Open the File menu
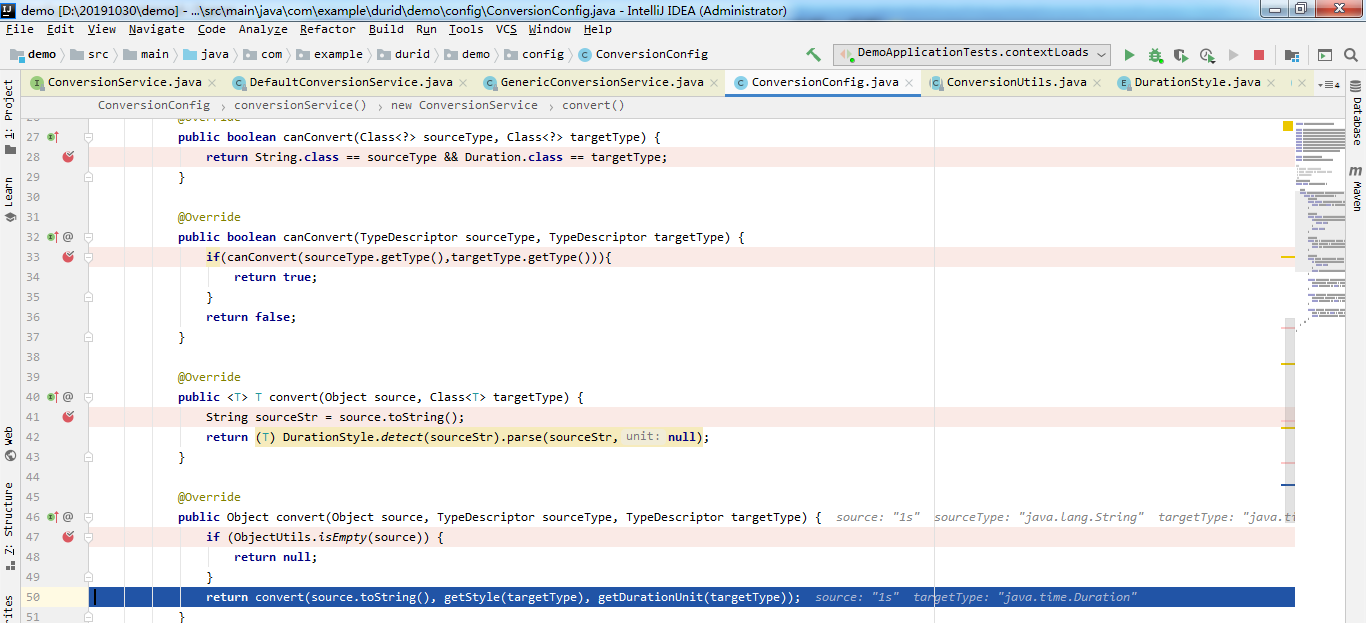Screen dimensions: 1366x623 coord(19,30)
